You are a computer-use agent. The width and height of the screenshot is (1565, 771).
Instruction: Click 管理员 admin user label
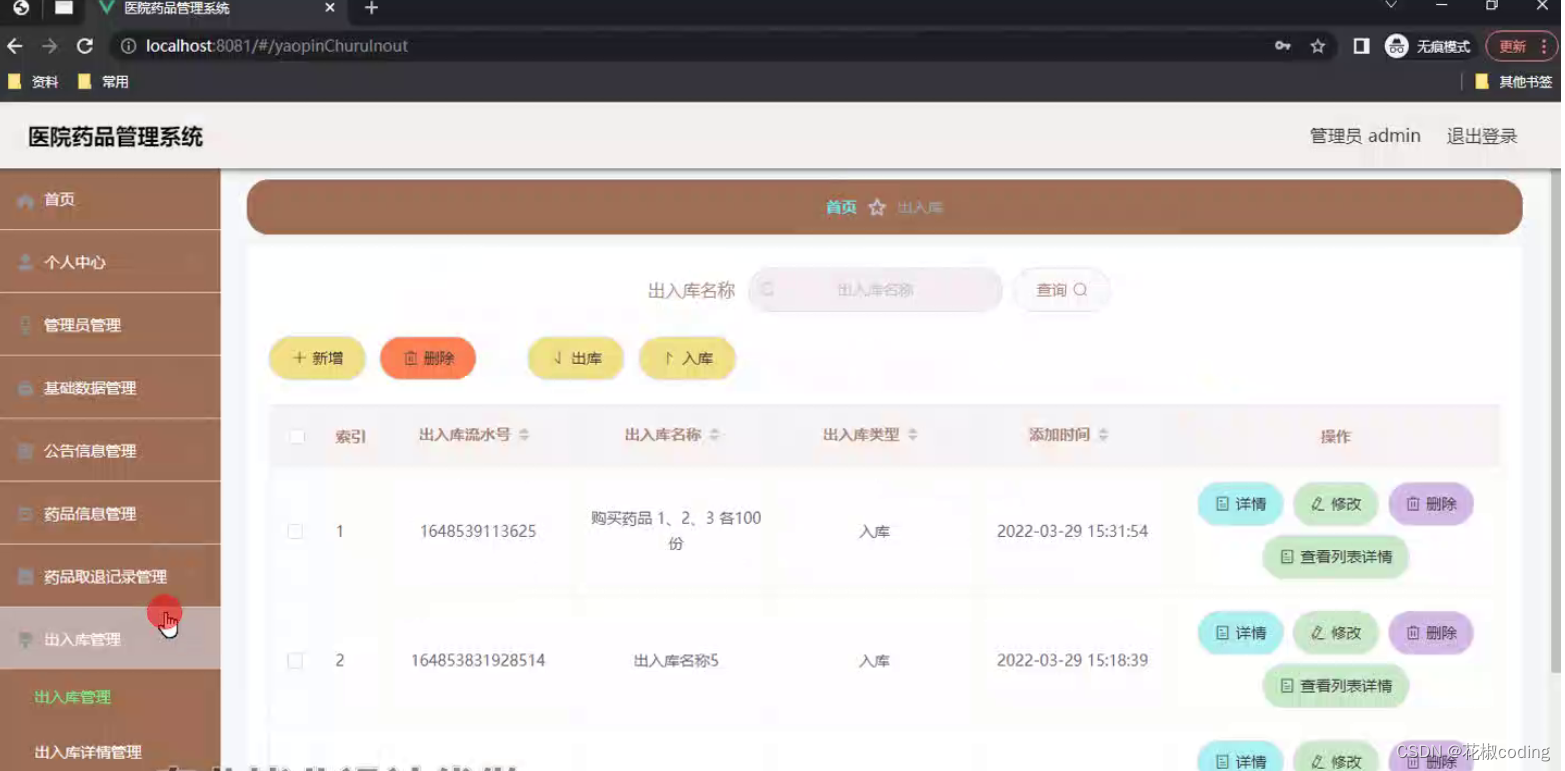pos(1365,136)
